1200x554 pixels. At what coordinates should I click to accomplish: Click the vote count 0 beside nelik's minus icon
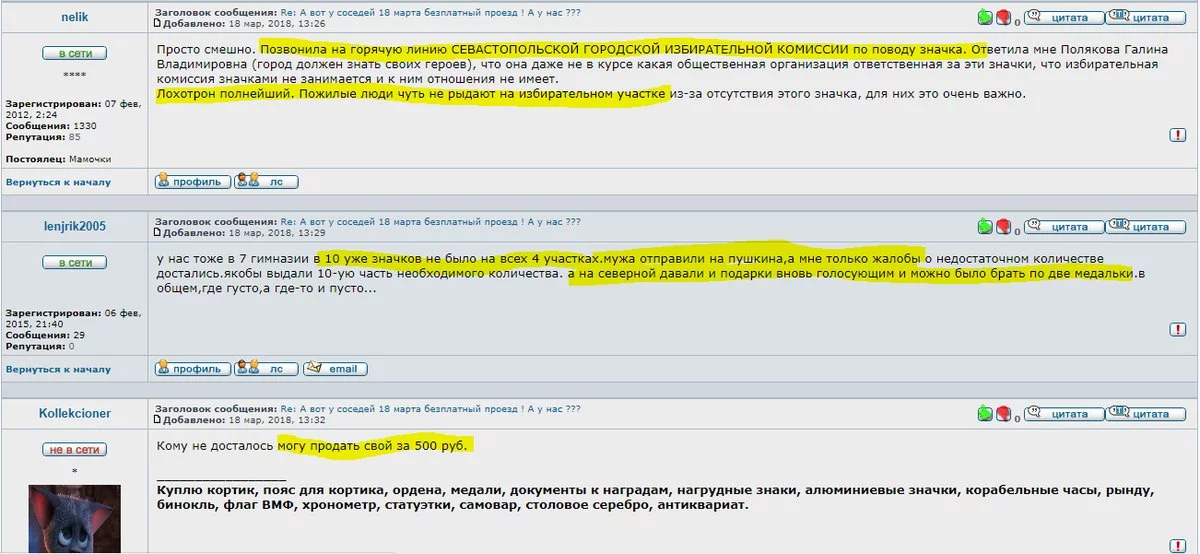pyautogui.click(x=1017, y=21)
